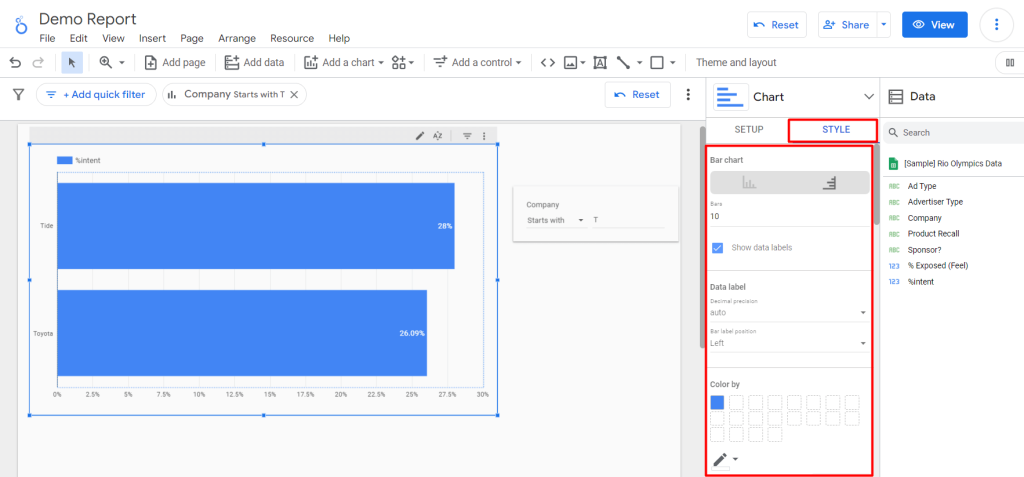Click the Looker Studio logo icon
1024x477 pixels.
point(22,26)
